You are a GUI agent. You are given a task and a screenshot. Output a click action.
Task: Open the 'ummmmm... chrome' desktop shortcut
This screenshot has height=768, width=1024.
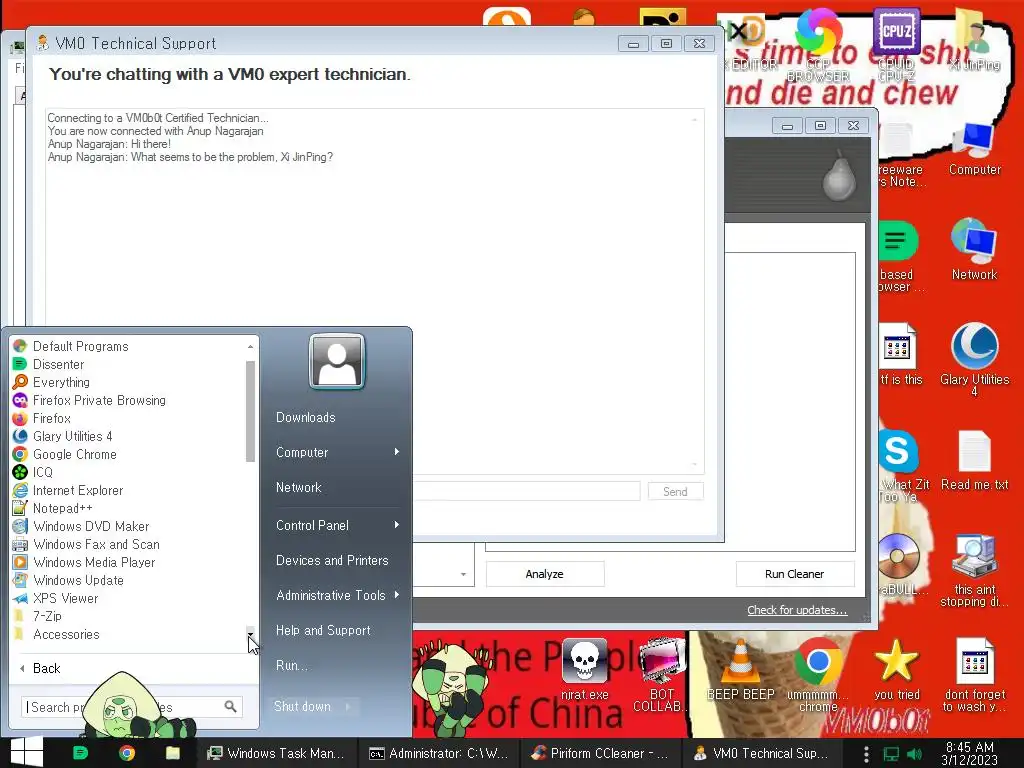point(818,675)
